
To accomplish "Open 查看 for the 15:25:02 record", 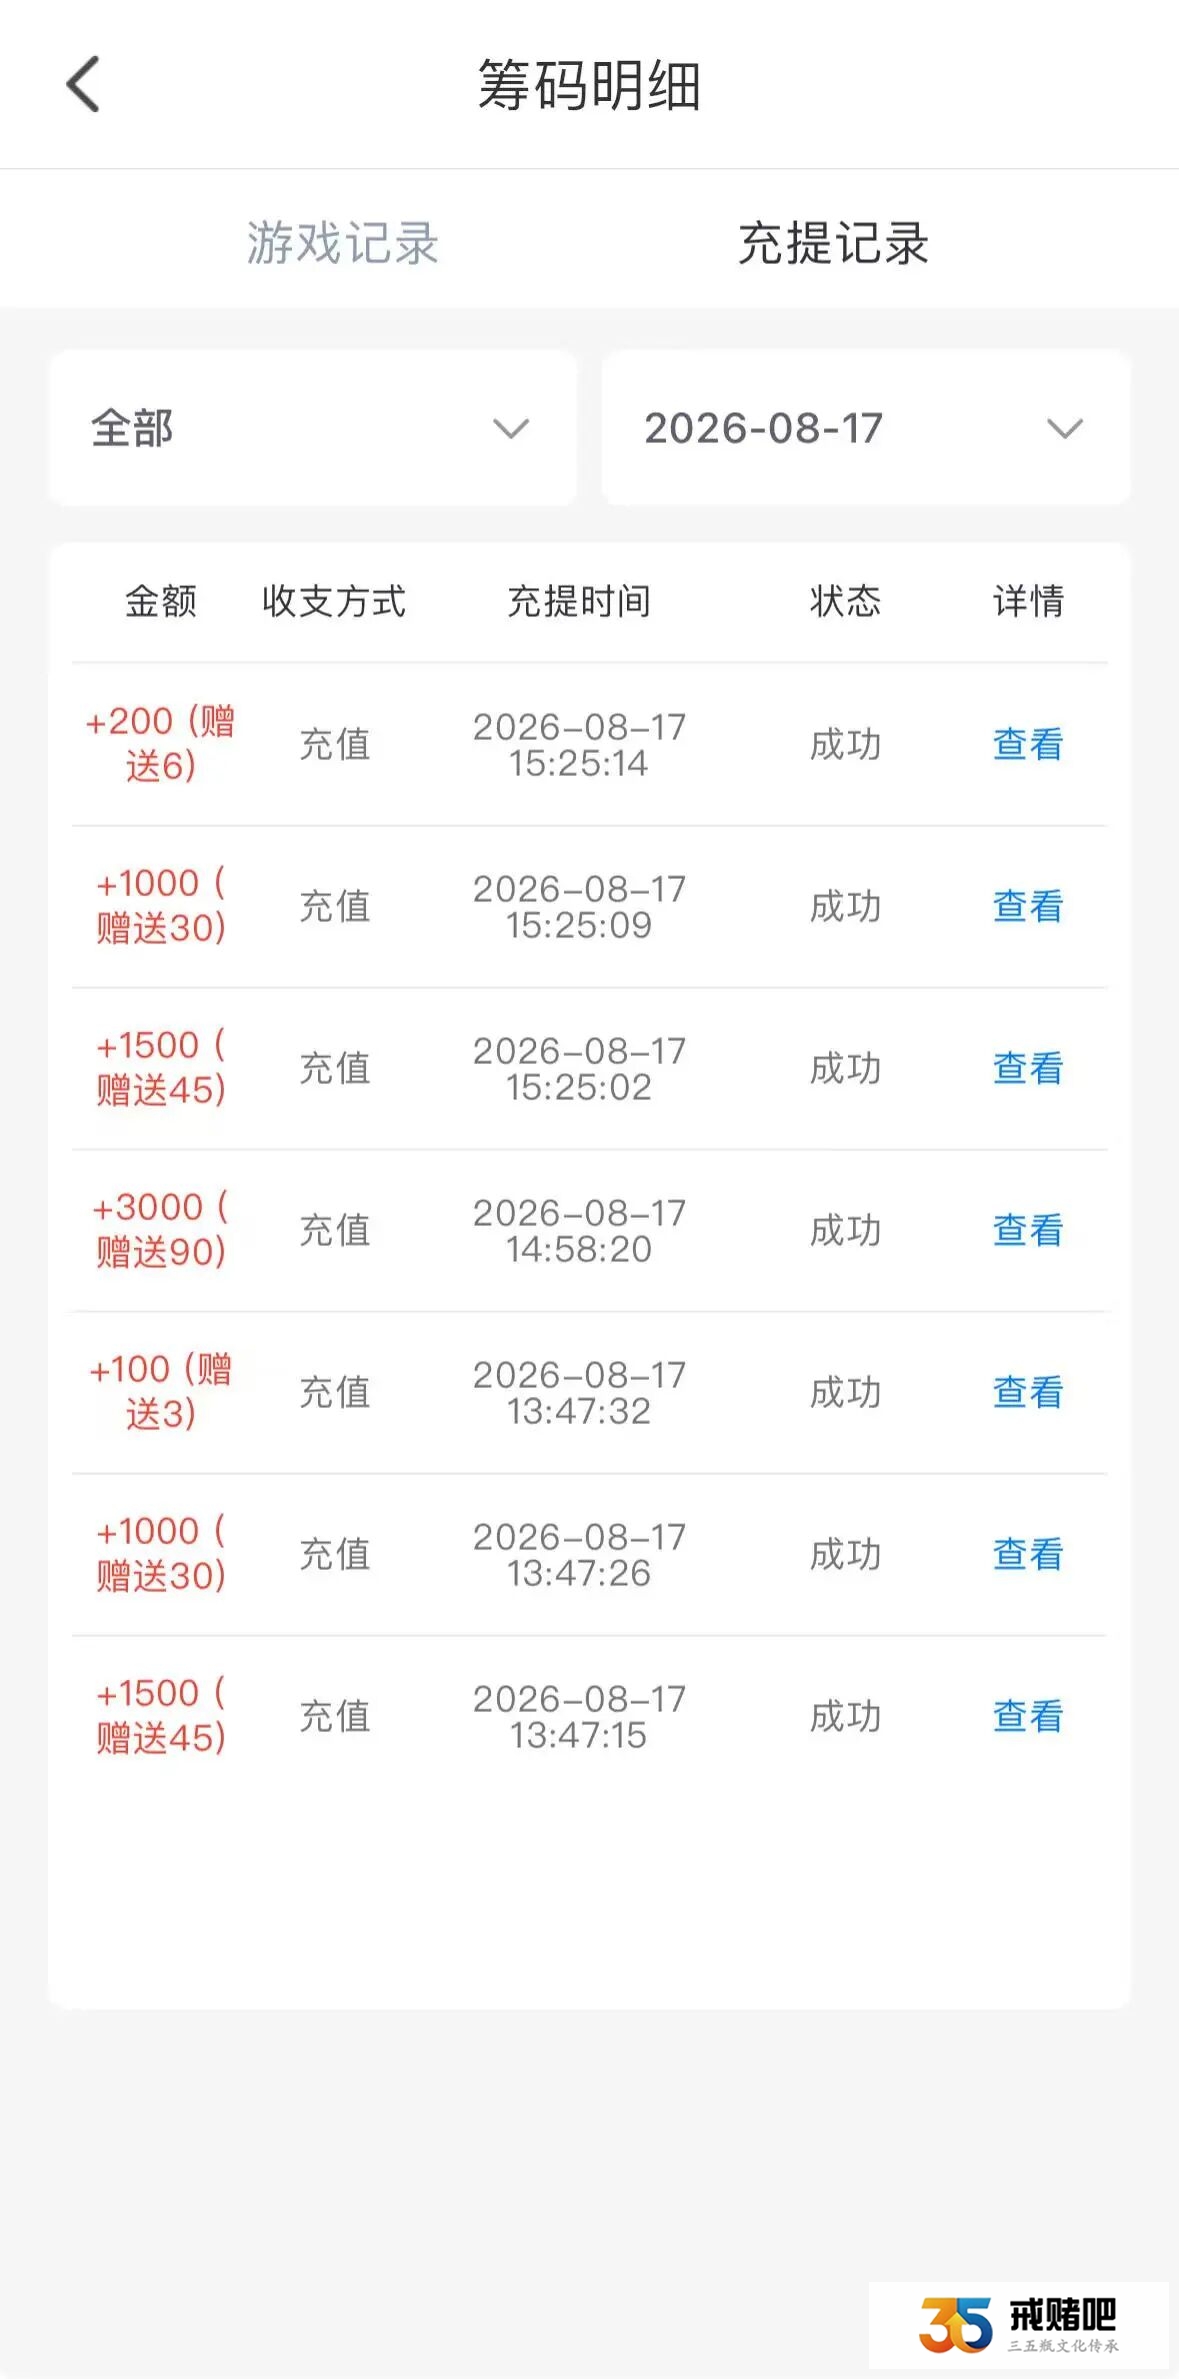I will coord(1027,1068).
